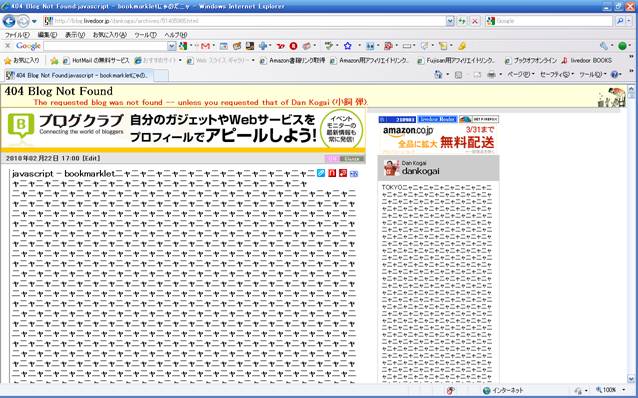
Task: Click the Stop loading X button
Action: click(474, 21)
